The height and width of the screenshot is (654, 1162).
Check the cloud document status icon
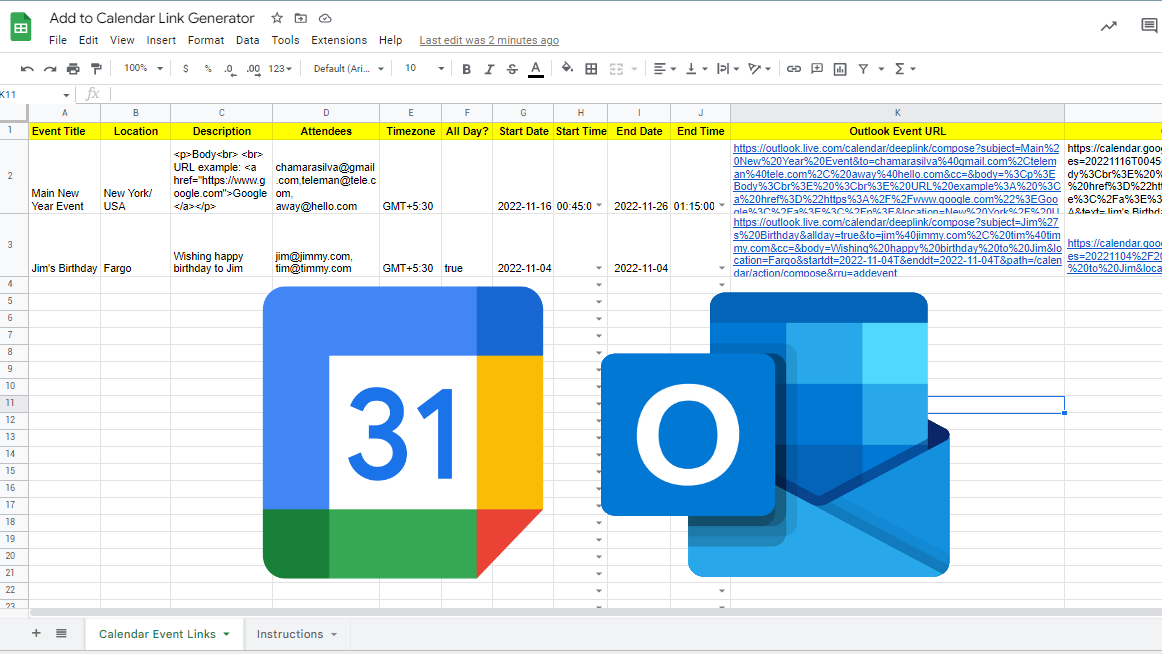coord(325,18)
